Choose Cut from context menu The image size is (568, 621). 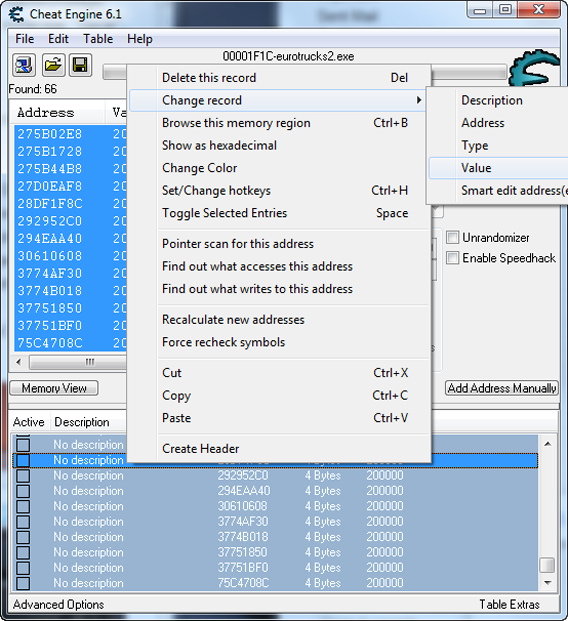coord(279,373)
